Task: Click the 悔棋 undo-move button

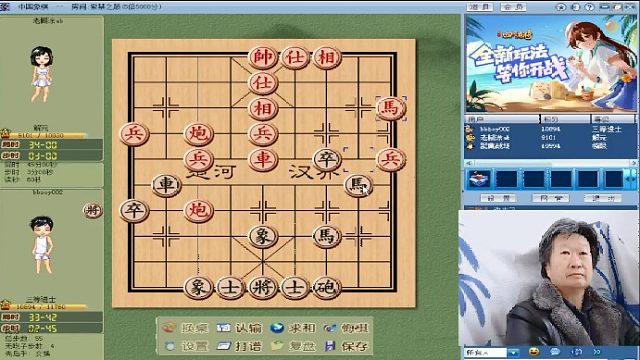Action: [346, 328]
